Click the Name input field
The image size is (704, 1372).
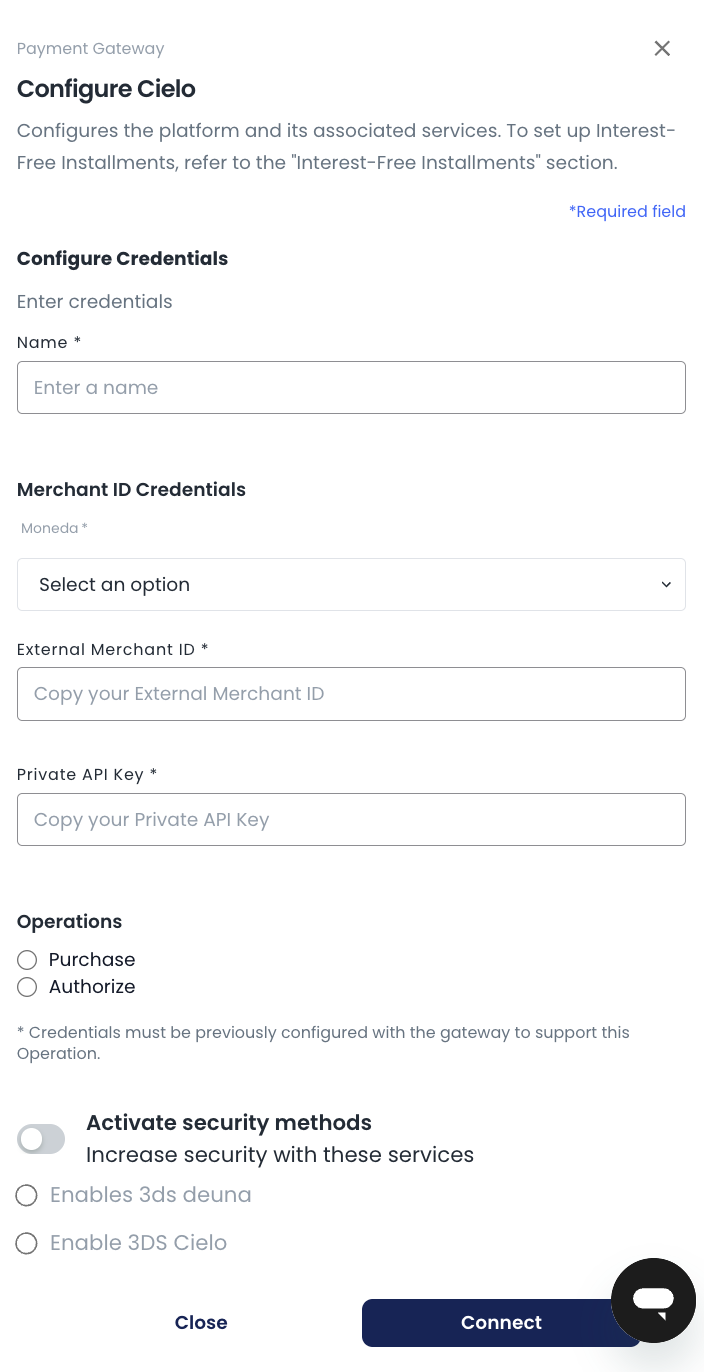point(351,388)
